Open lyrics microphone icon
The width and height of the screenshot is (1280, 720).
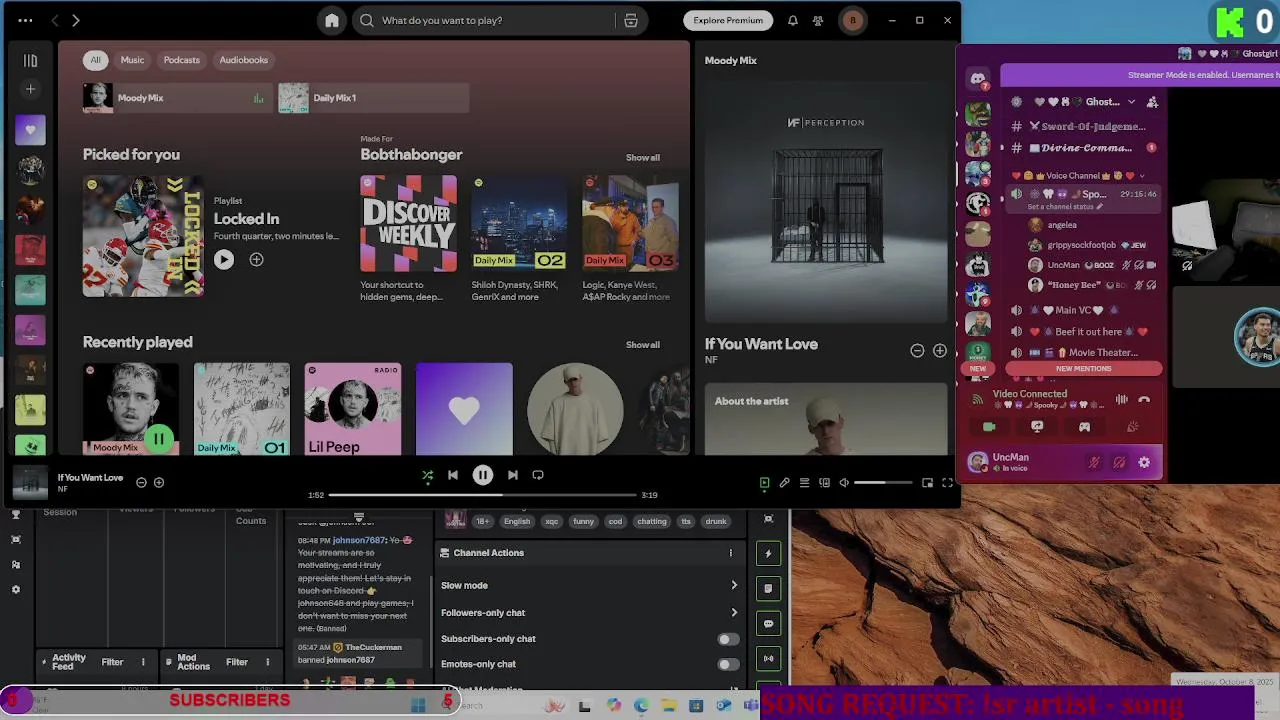(x=785, y=483)
